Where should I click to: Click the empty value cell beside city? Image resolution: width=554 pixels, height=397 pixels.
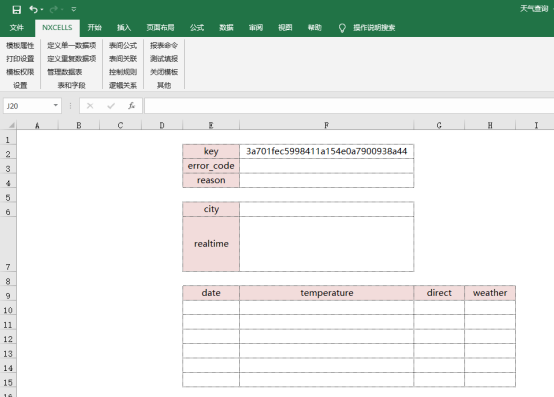[x=326, y=209]
